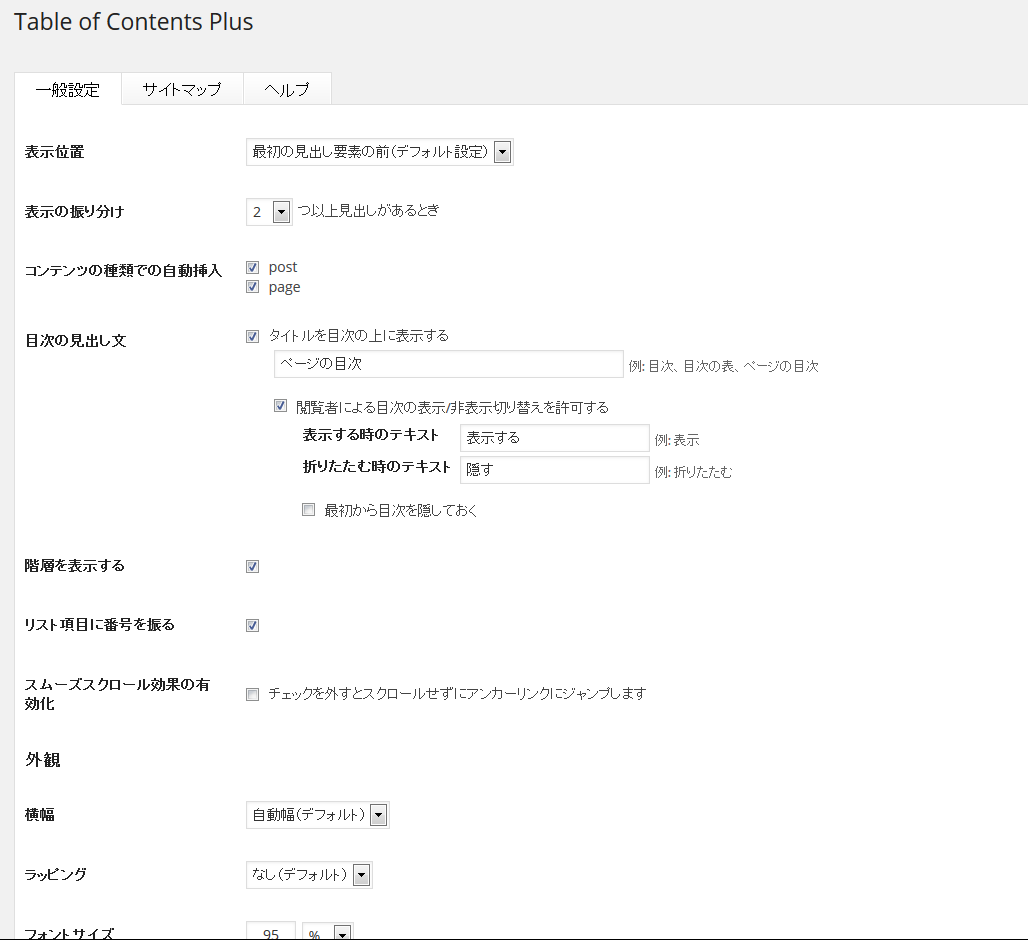
Task: Open the heading count dropdown showing 2
Action: point(269,212)
